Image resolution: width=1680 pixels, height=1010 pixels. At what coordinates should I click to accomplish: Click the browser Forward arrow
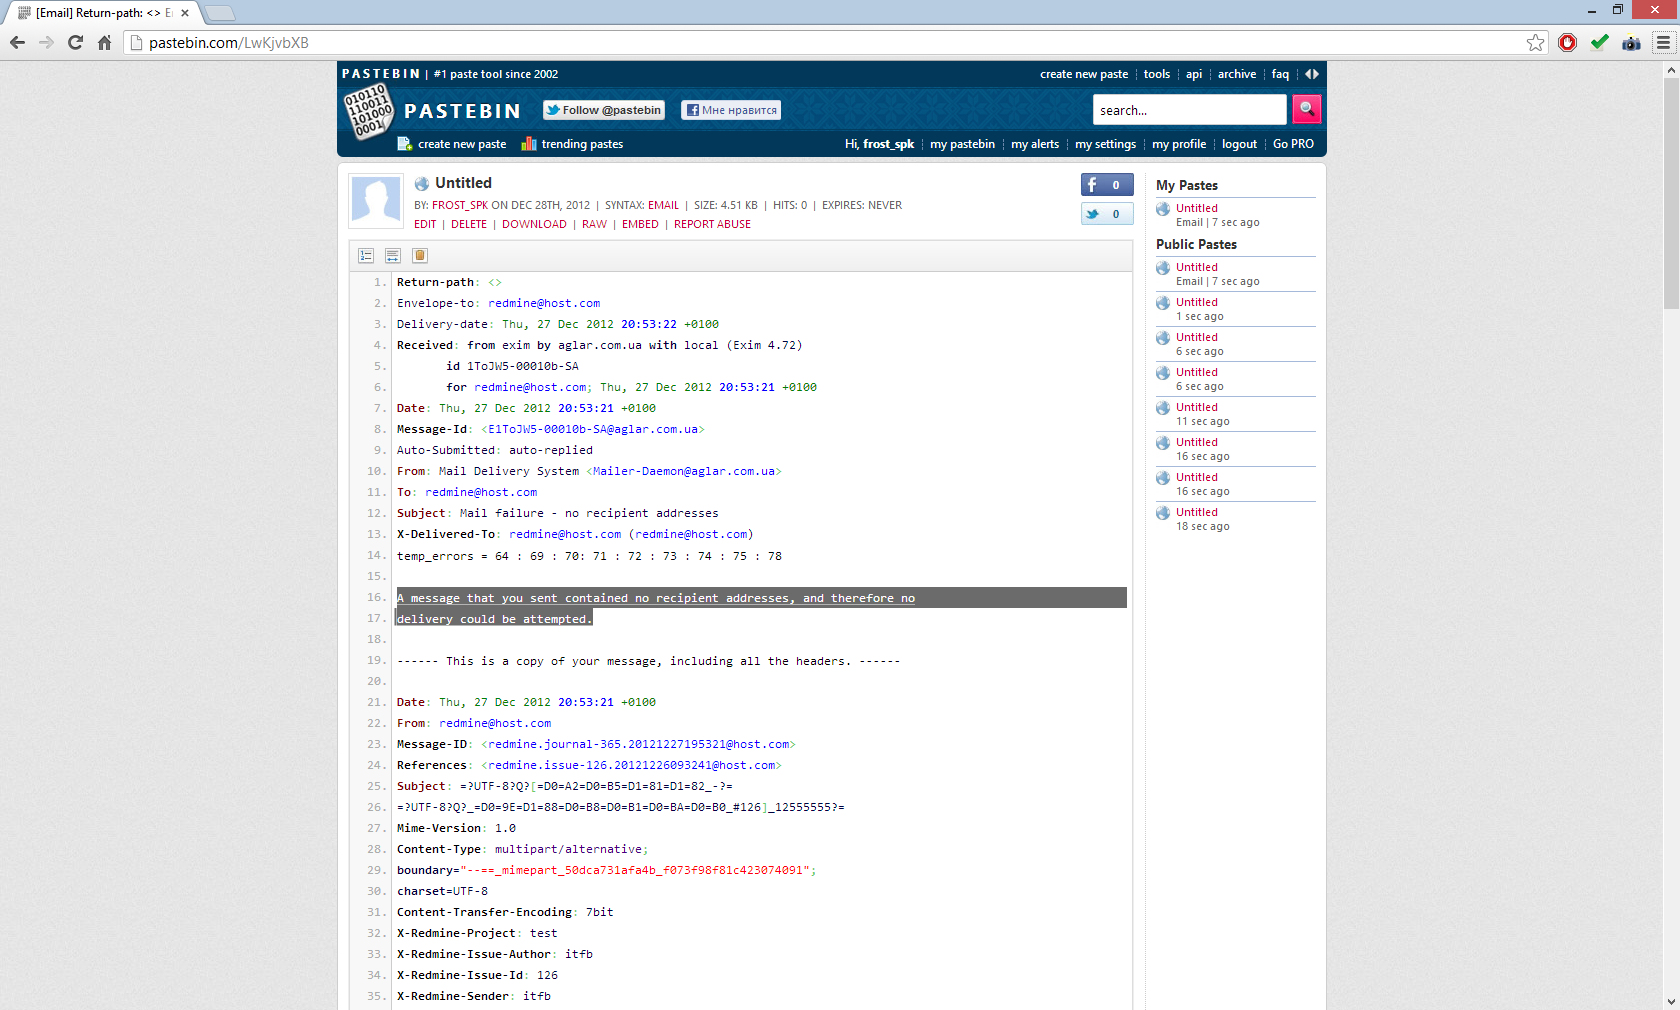coord(46,42)
